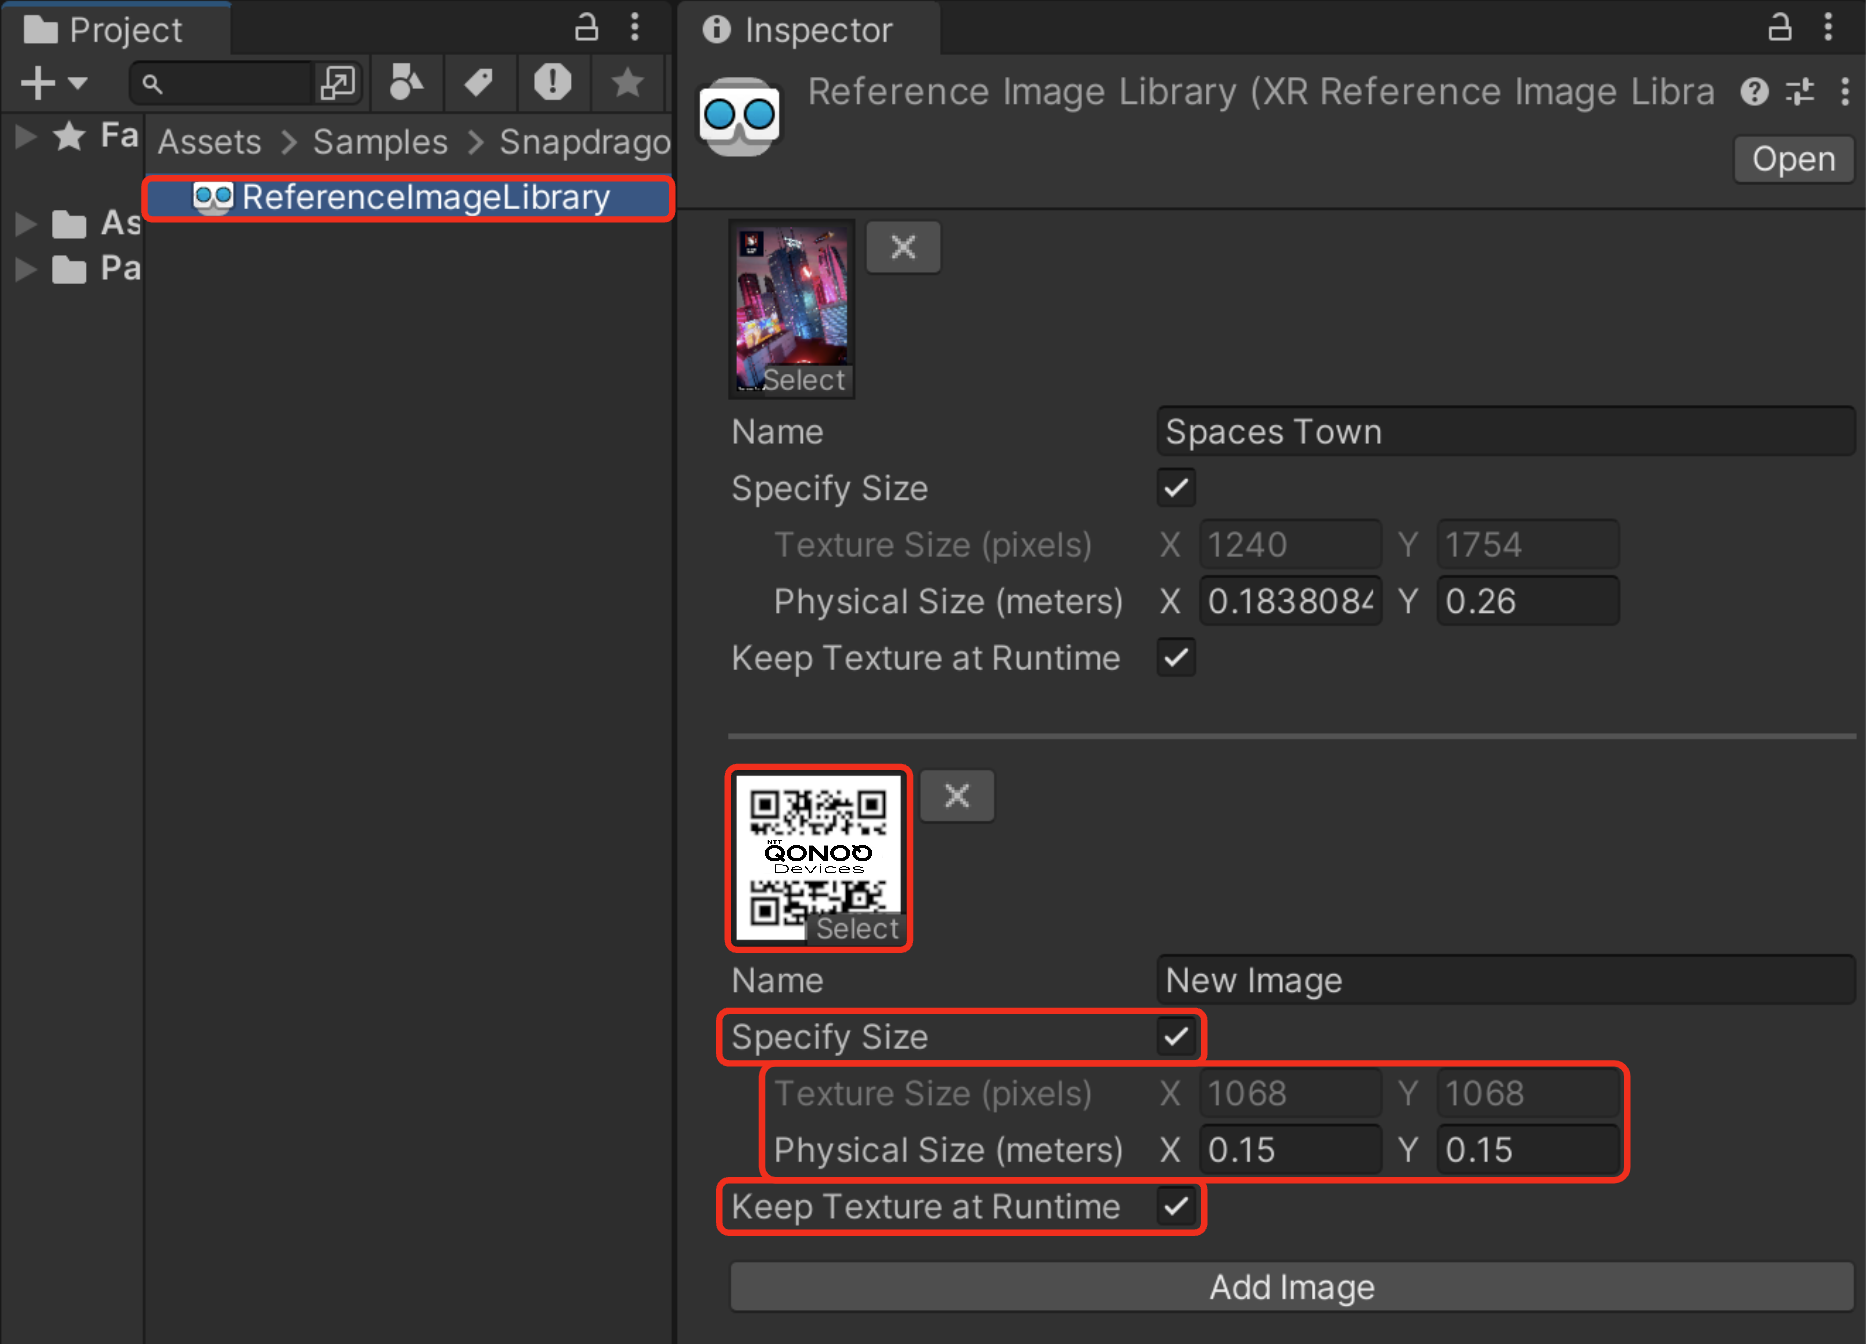Click the Project panel lock icon

pyautogui.click(x=586, y=27)
